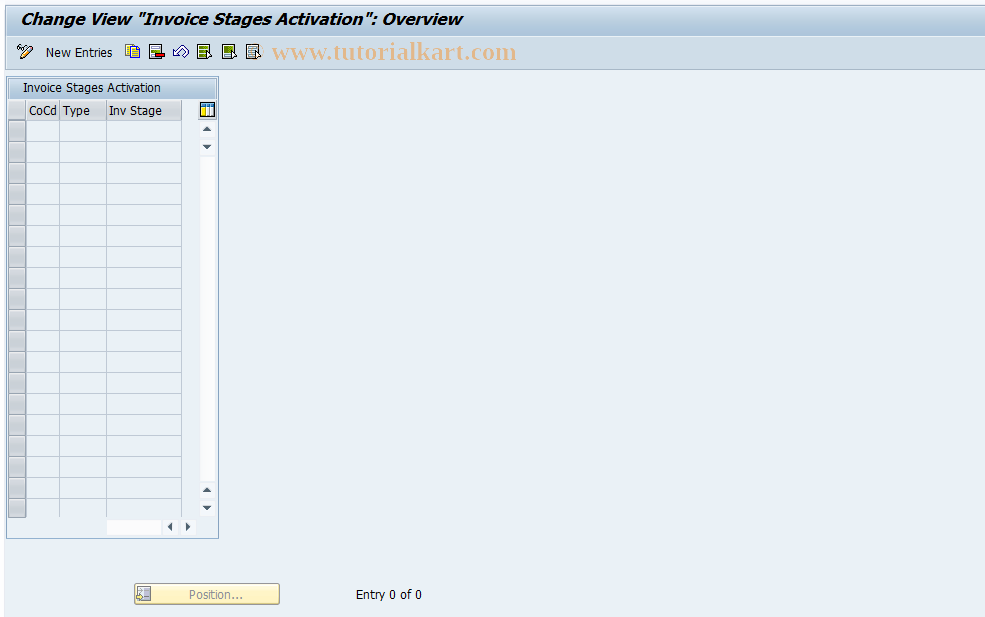This screenshot has width=985, height=617.
Task: Click horizontal scroll right arrow
Action: point(188,527)
